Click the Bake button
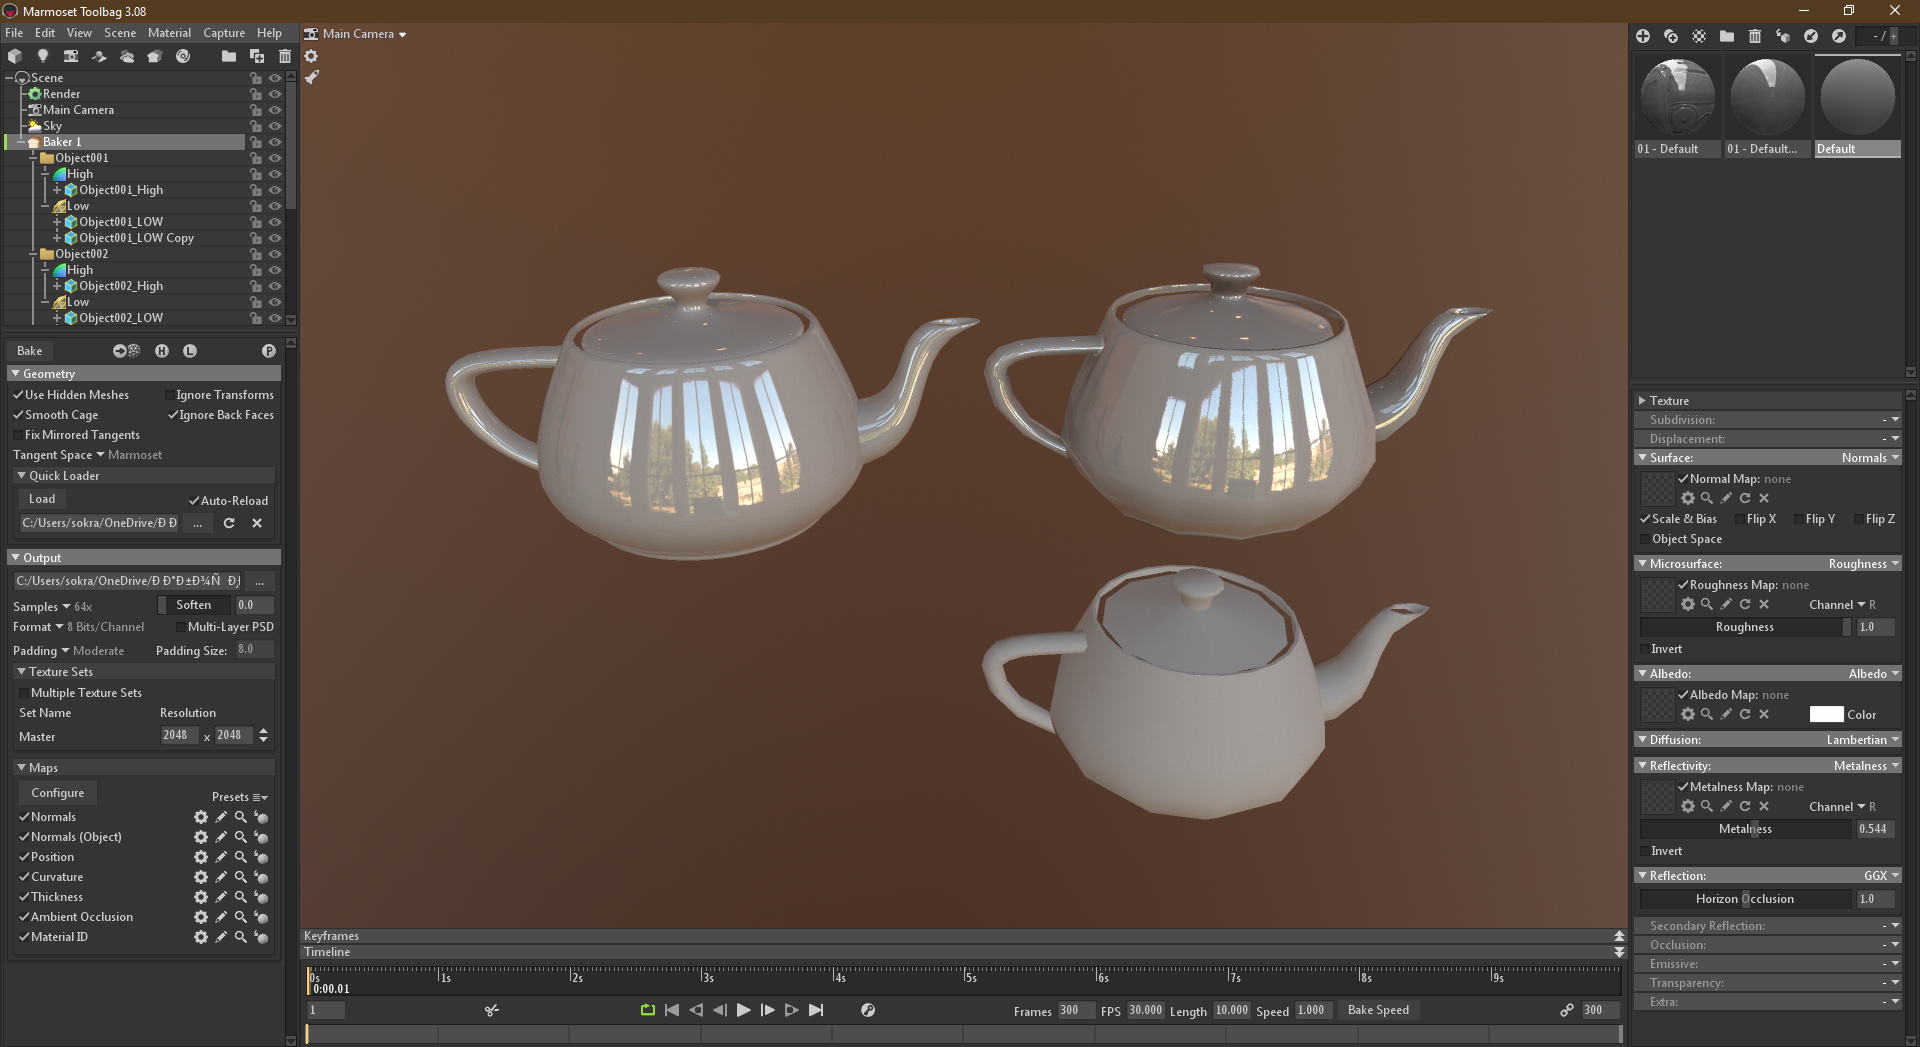 coord(30,351)
